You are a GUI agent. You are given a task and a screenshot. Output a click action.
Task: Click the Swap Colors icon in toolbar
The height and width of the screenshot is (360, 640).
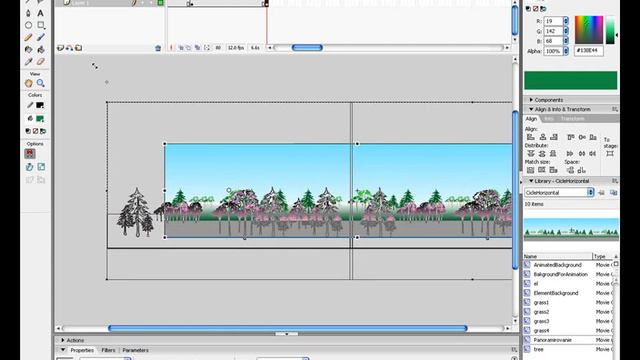[43, 131]
